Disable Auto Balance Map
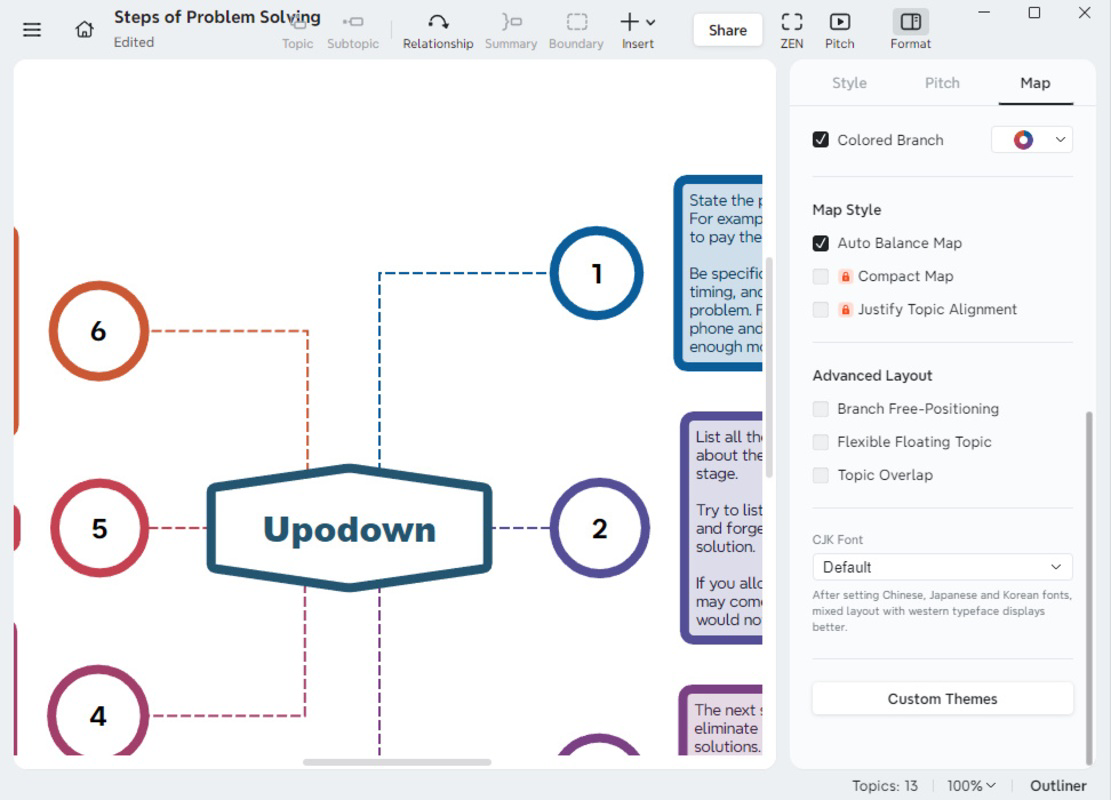Viewport: 1111px width, 800px height. [821, 243]
